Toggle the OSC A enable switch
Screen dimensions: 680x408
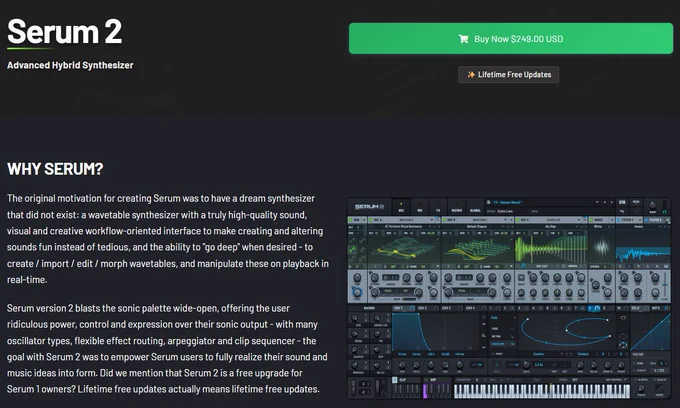coord(371,220)
